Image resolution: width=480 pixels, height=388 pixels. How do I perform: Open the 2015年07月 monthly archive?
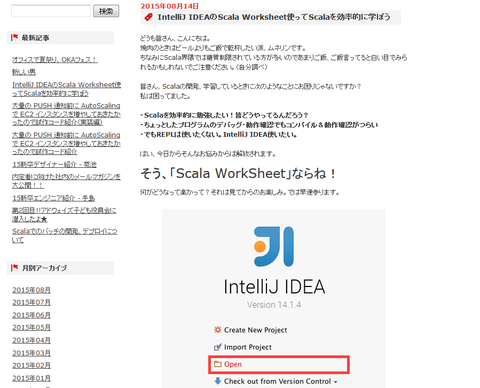click(31, 302)
